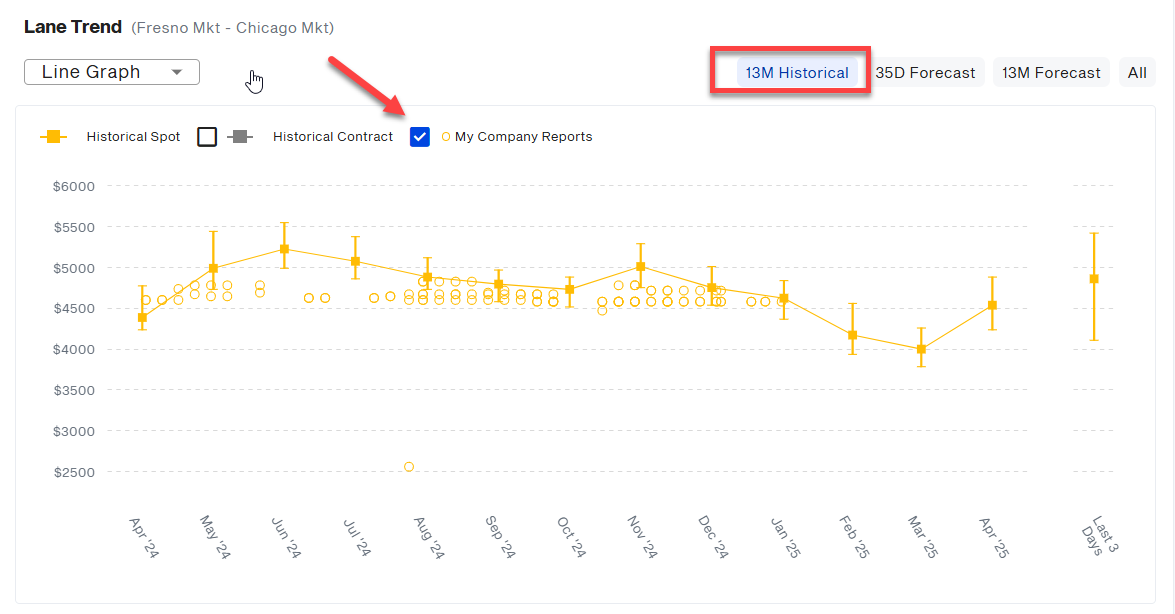Enable the Historical Contract checkbox

tap(207, 136)
